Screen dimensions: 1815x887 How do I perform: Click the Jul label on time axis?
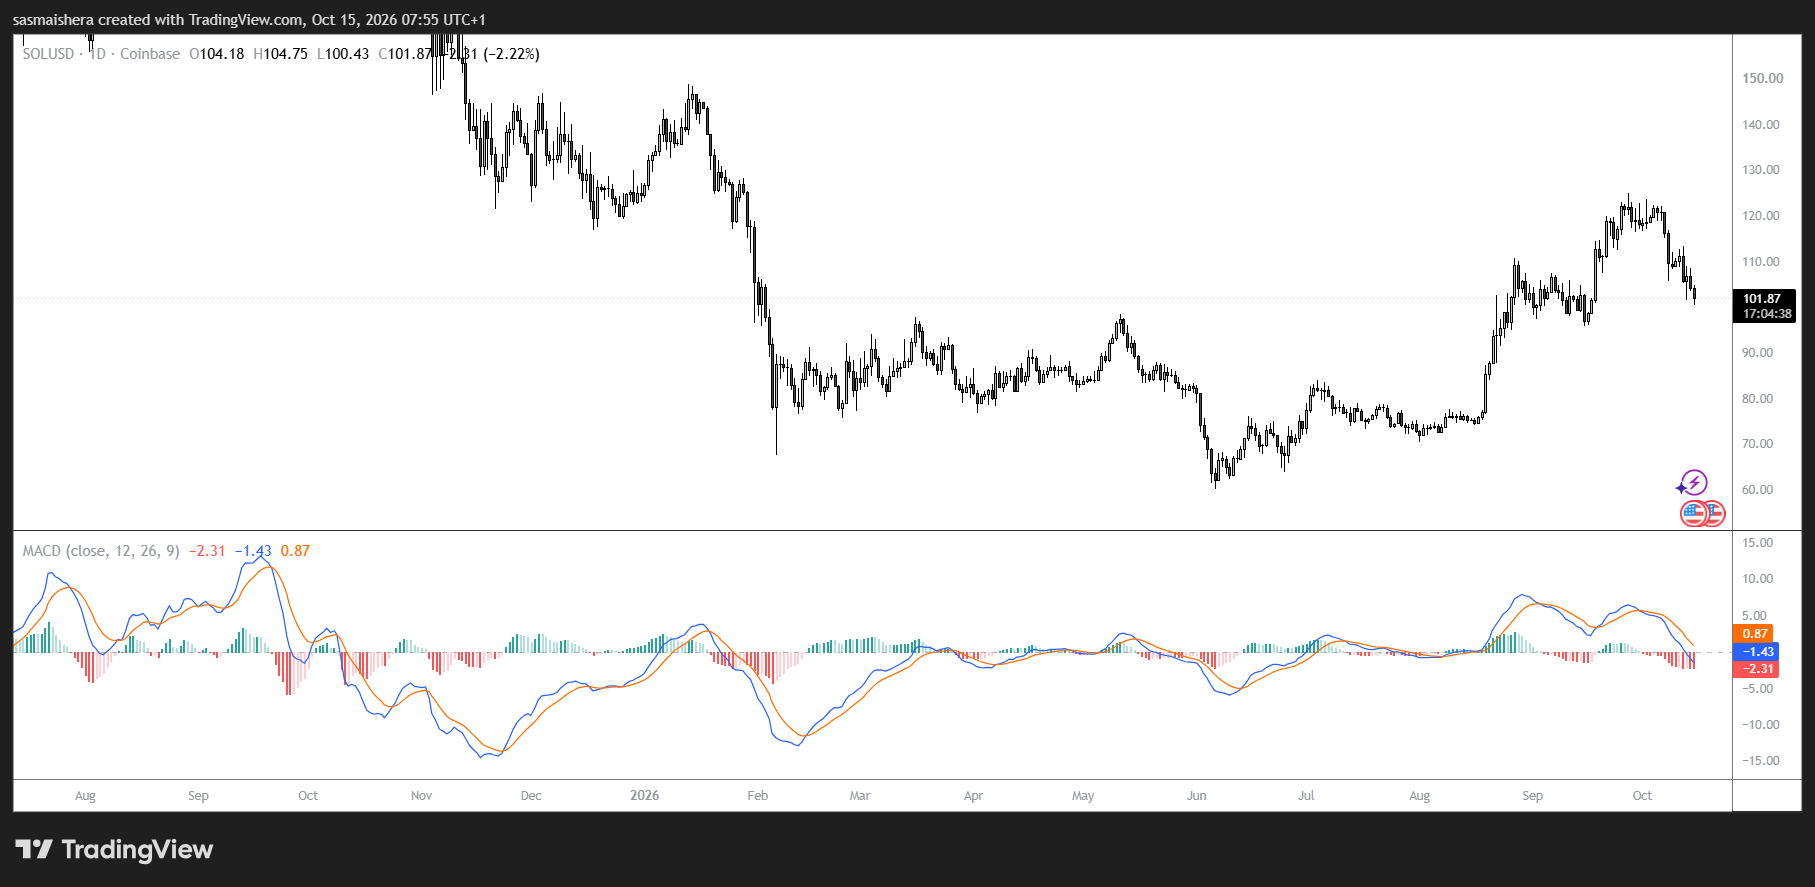[1306, 796]
